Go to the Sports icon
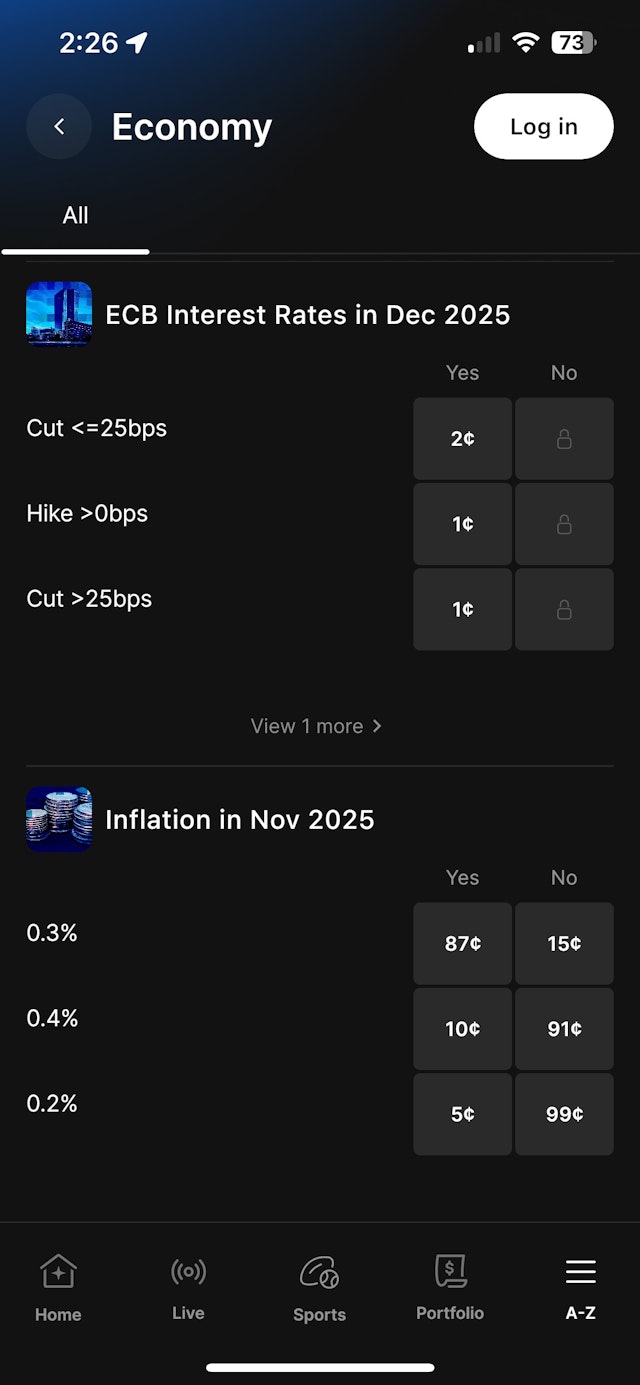This screenshot has height=1385, width=640. [x=319, y=1273]
